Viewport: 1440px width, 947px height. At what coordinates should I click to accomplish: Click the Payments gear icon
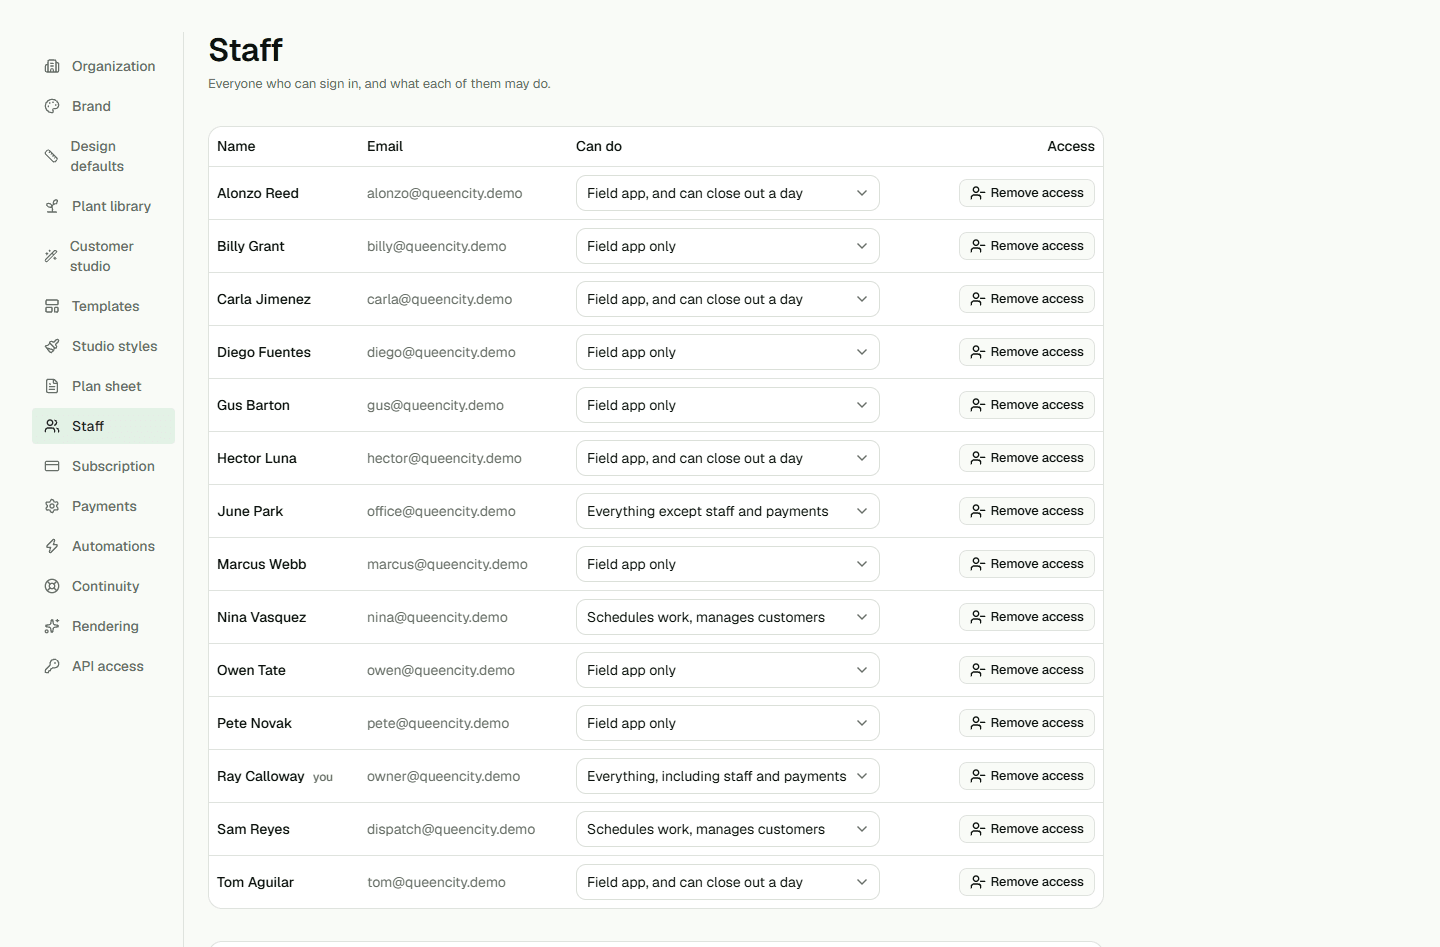point(52,506)
